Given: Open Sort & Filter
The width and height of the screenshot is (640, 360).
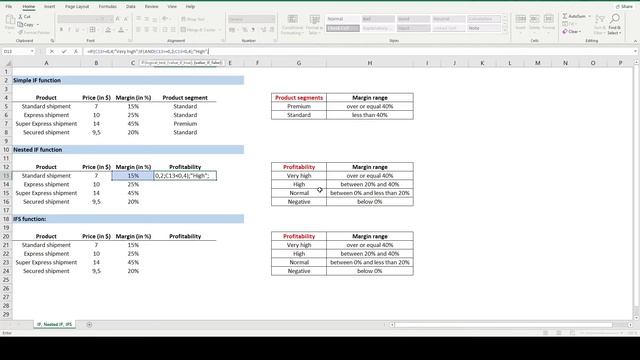Looking at the screenshot, I should tap(599, 24).
